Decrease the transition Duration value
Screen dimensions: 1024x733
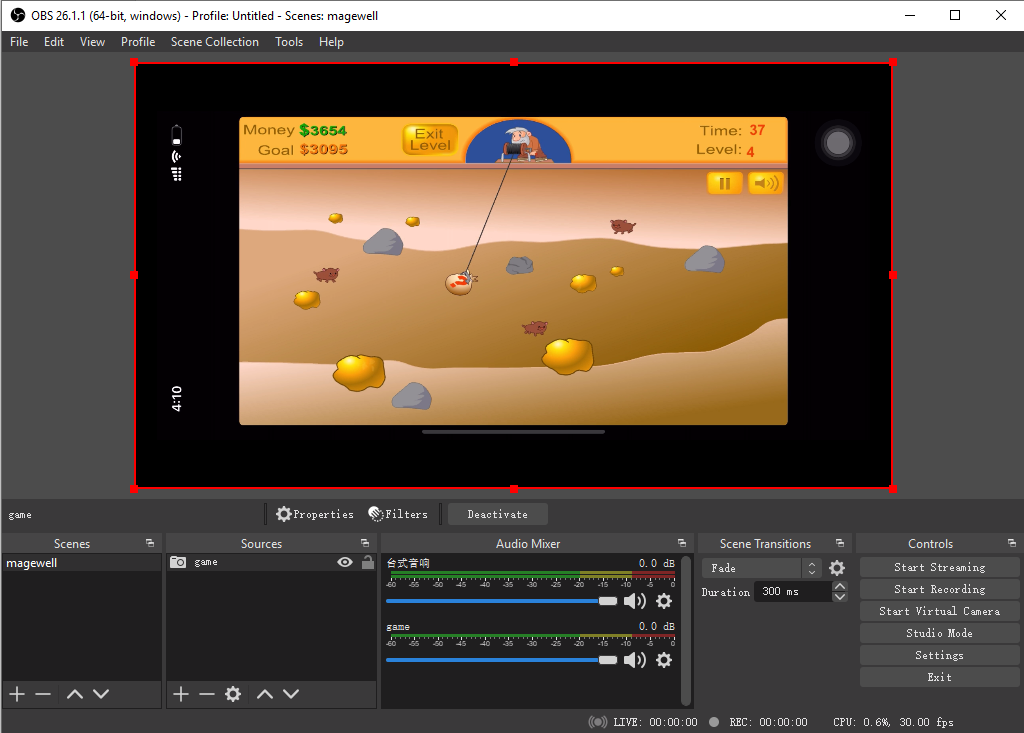tap(840, 596)
